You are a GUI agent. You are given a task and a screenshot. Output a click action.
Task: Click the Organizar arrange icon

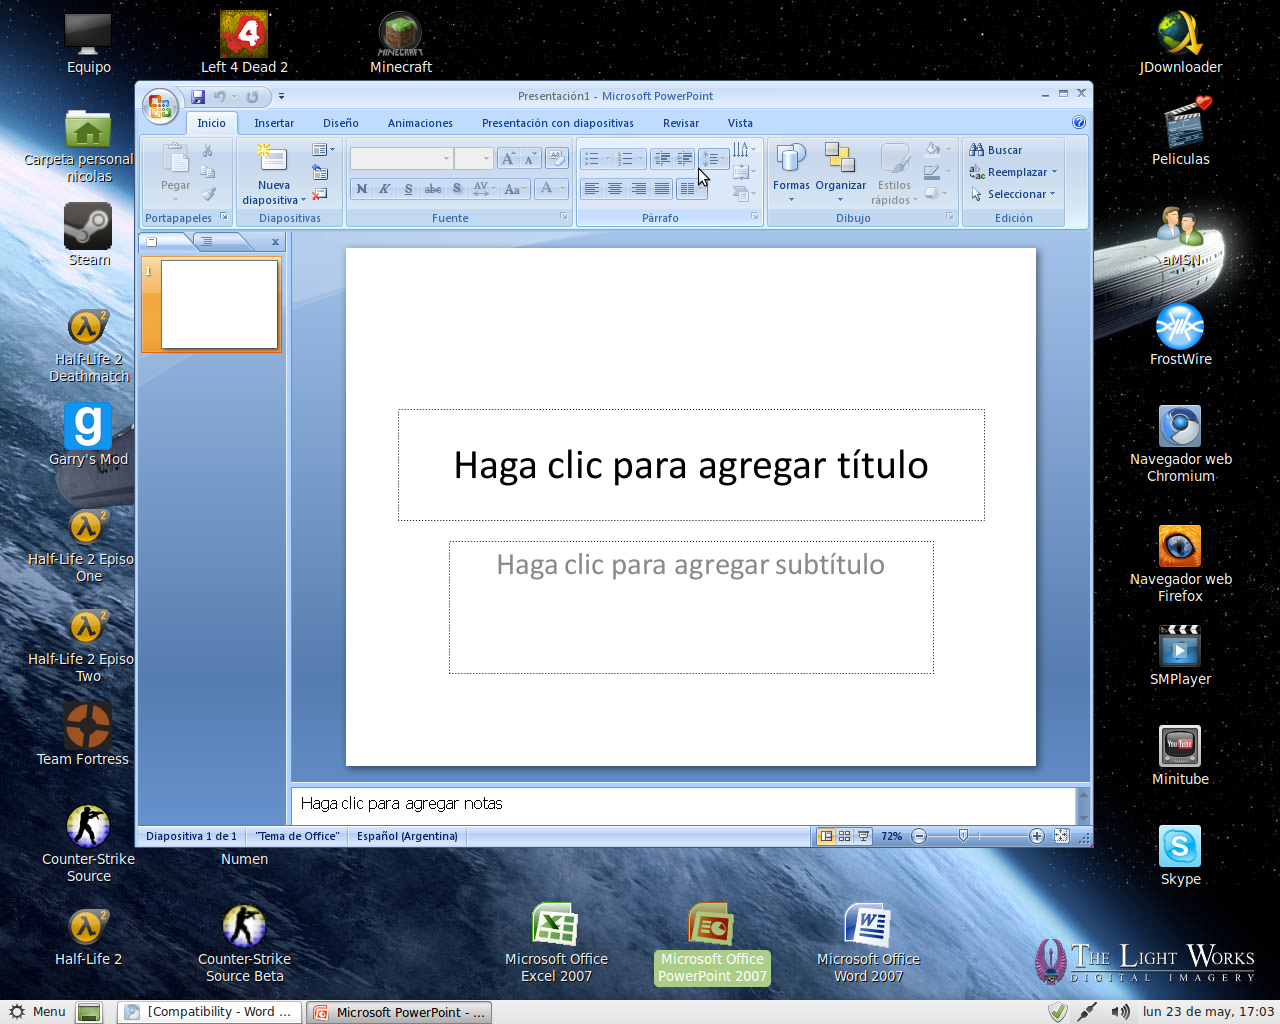tap(840, 158)
